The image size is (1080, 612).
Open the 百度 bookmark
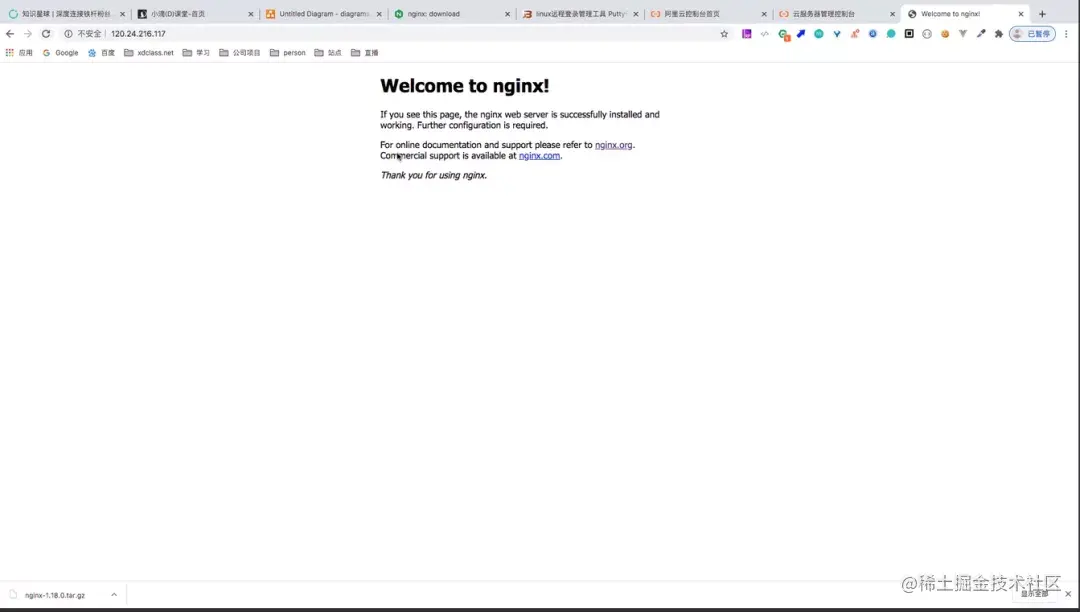(101, 52)
